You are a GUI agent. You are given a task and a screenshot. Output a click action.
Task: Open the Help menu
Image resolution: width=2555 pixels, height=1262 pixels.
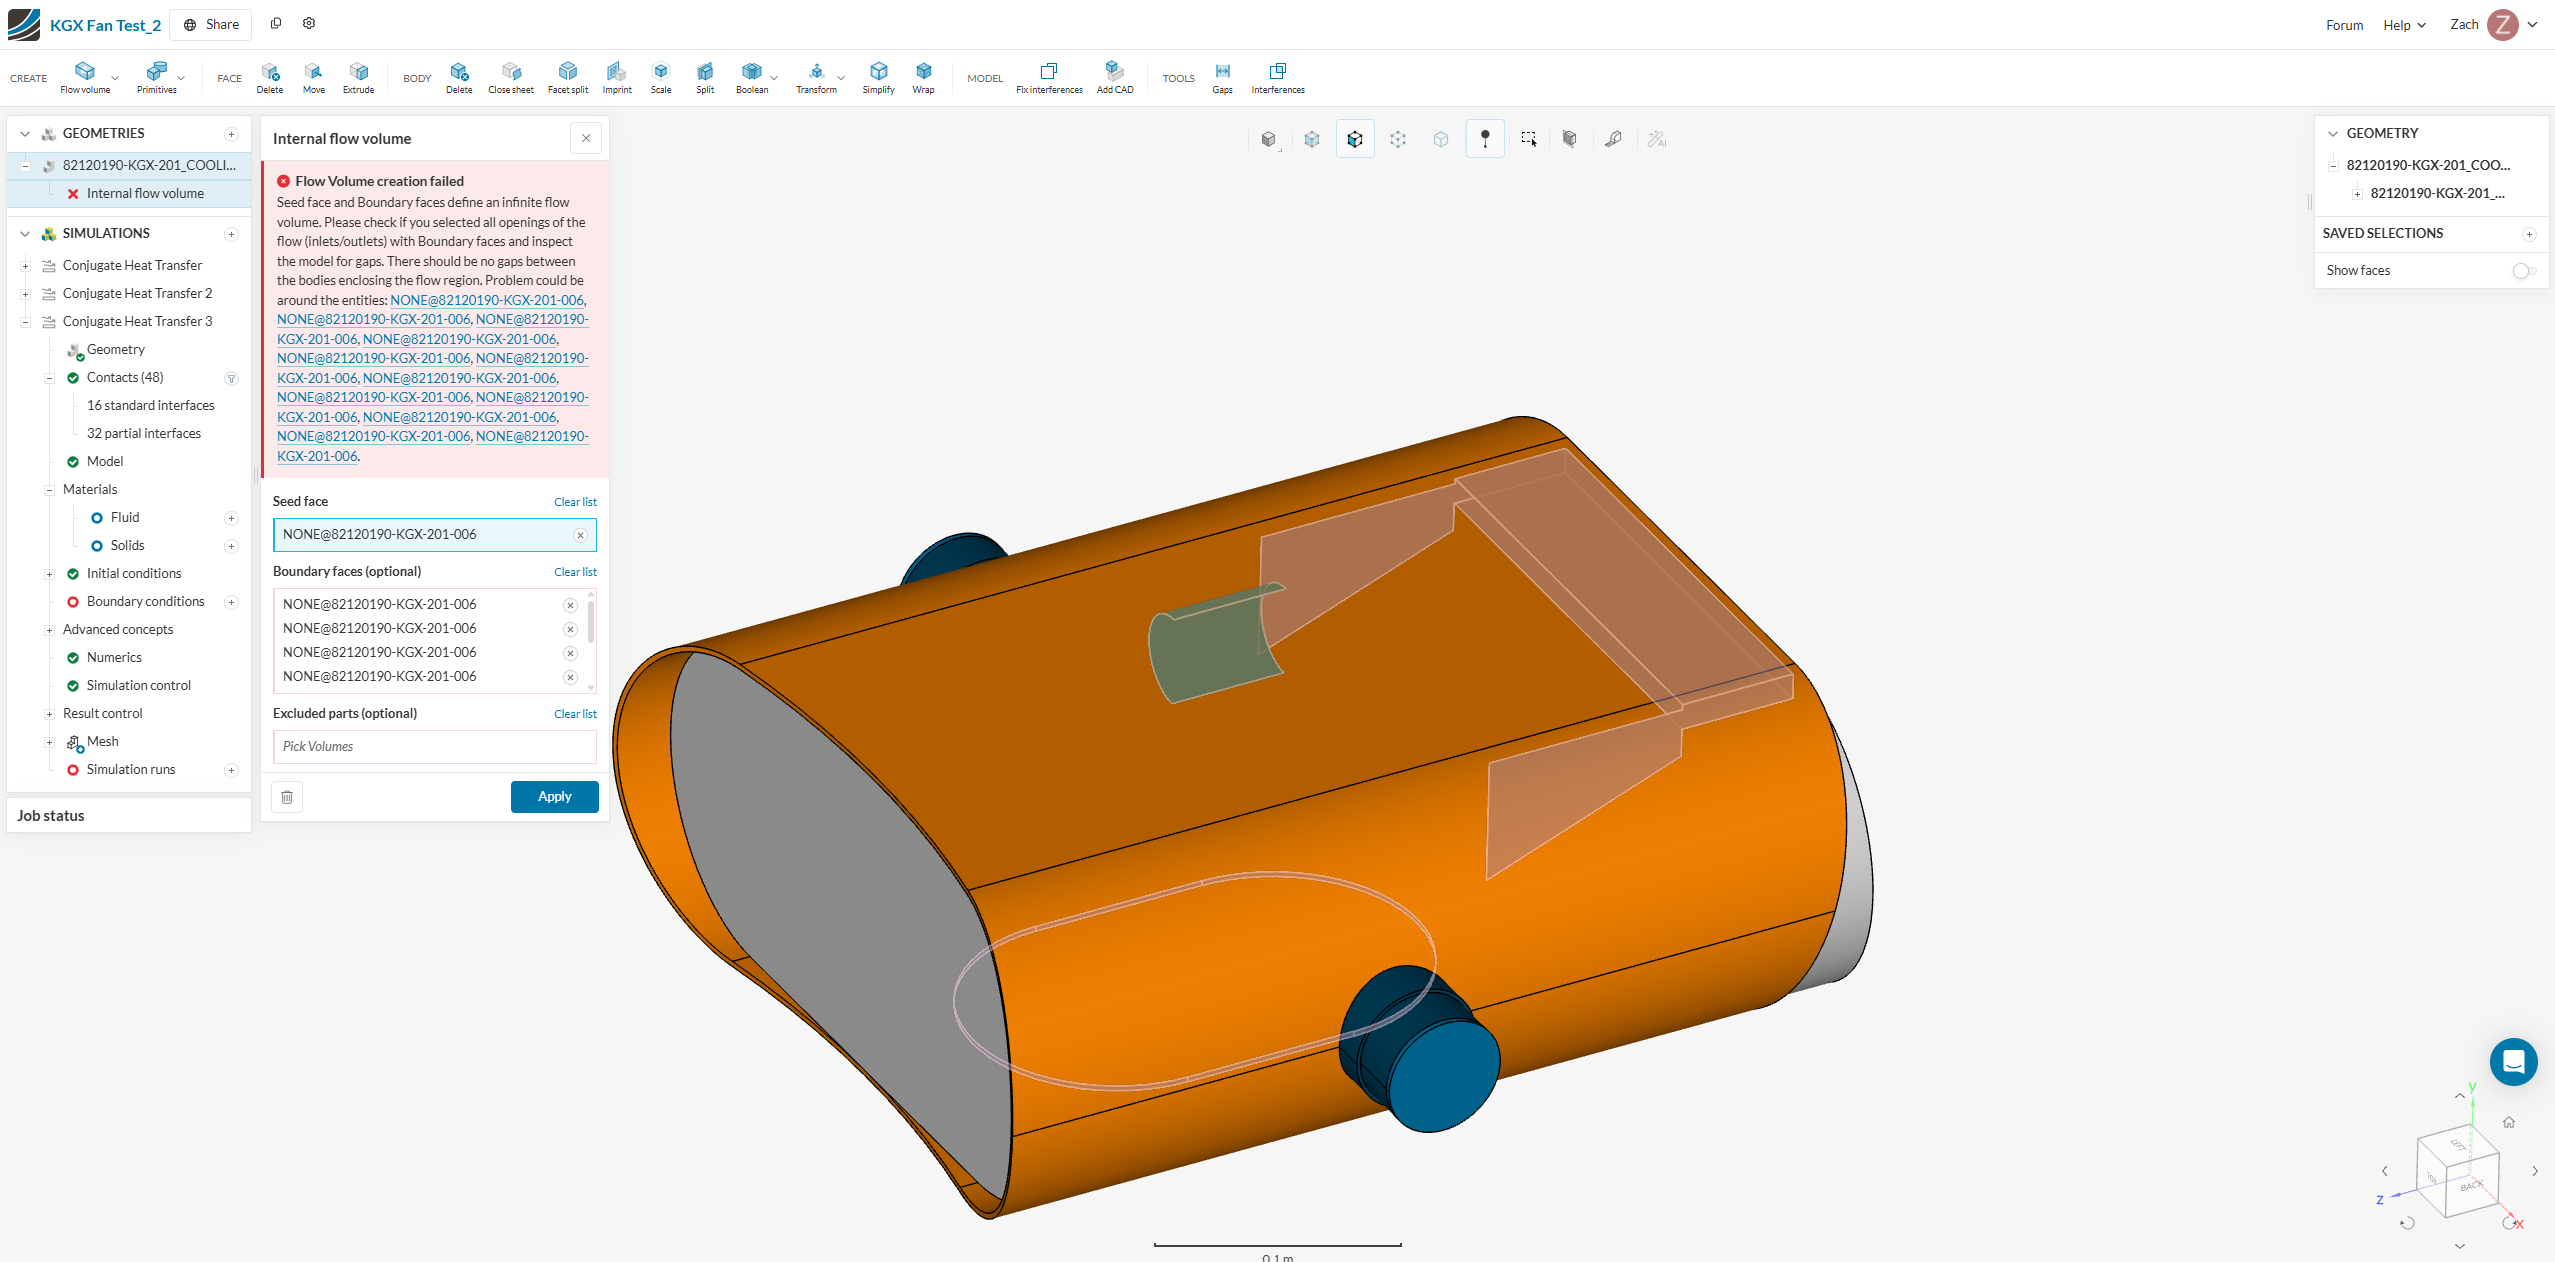(x=2403, y=25)
